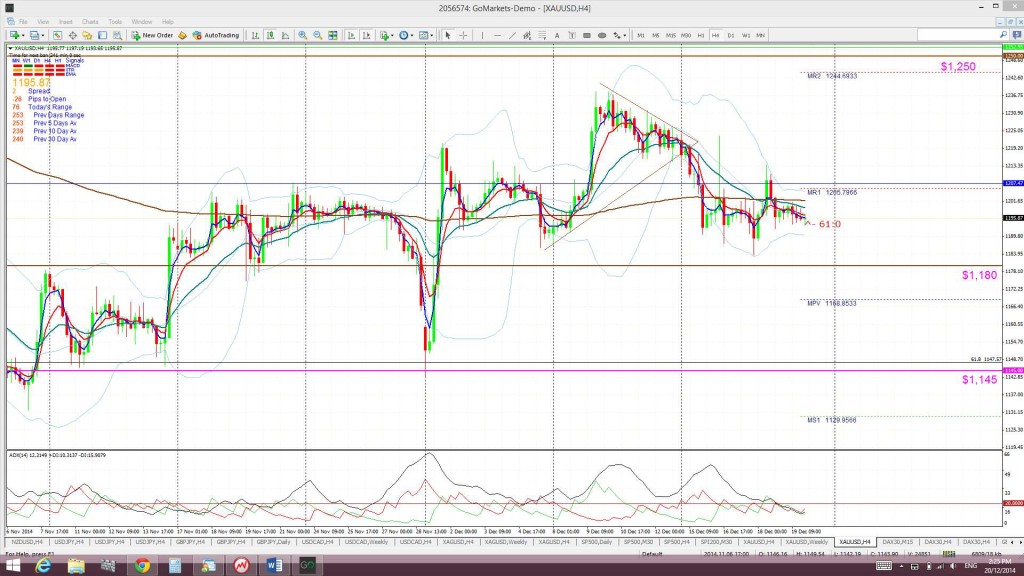Tile chart windows icon

[333, 35]
